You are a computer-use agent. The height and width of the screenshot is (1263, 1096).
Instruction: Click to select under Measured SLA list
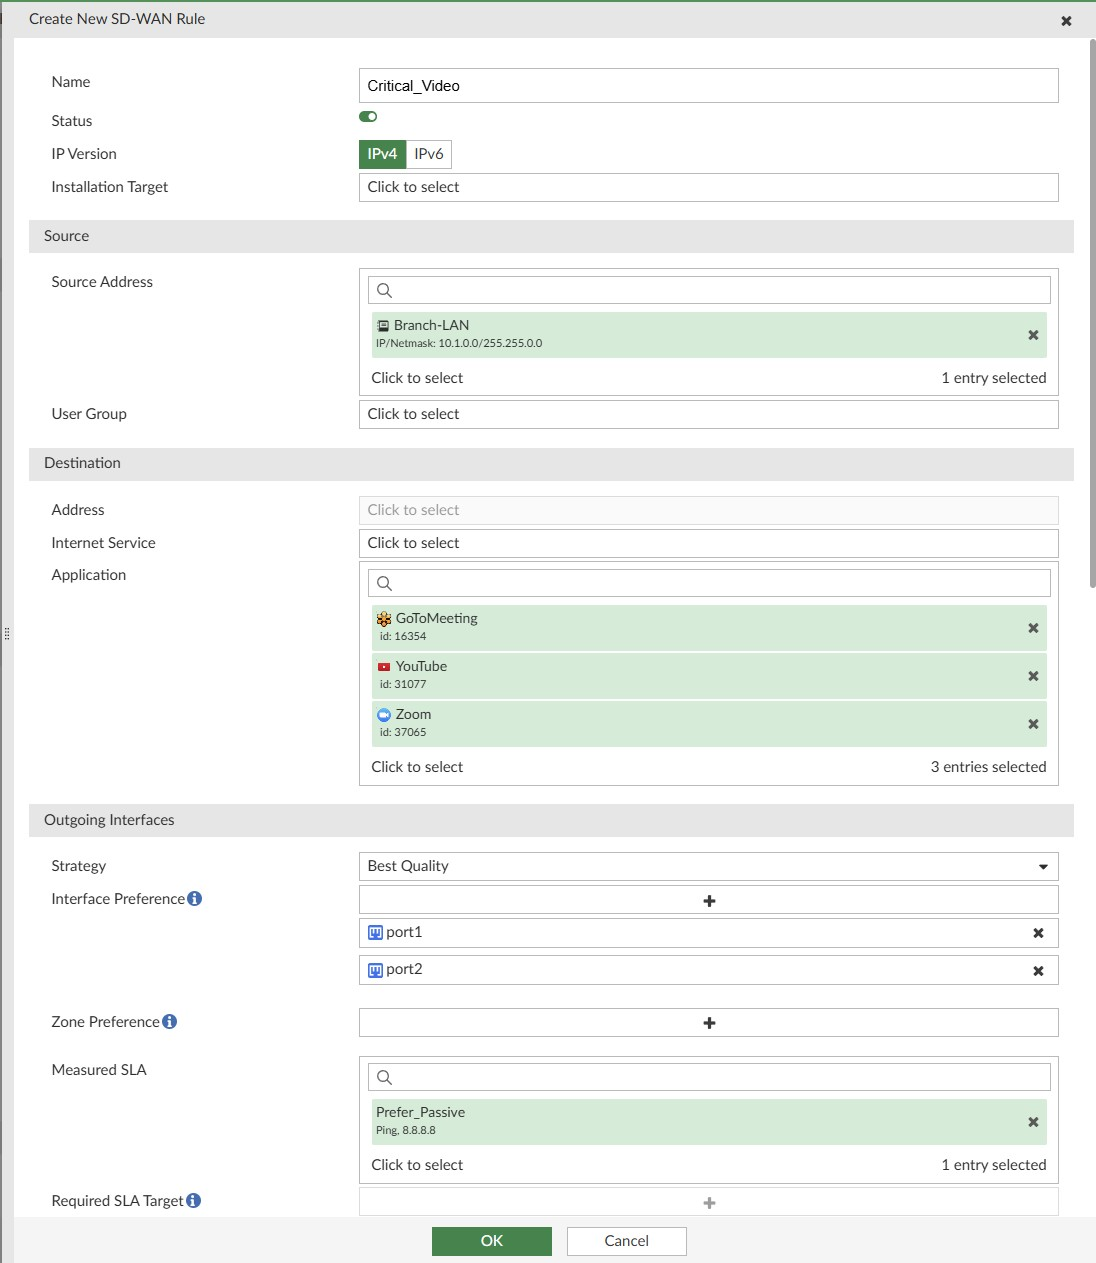pos(417,1165)
